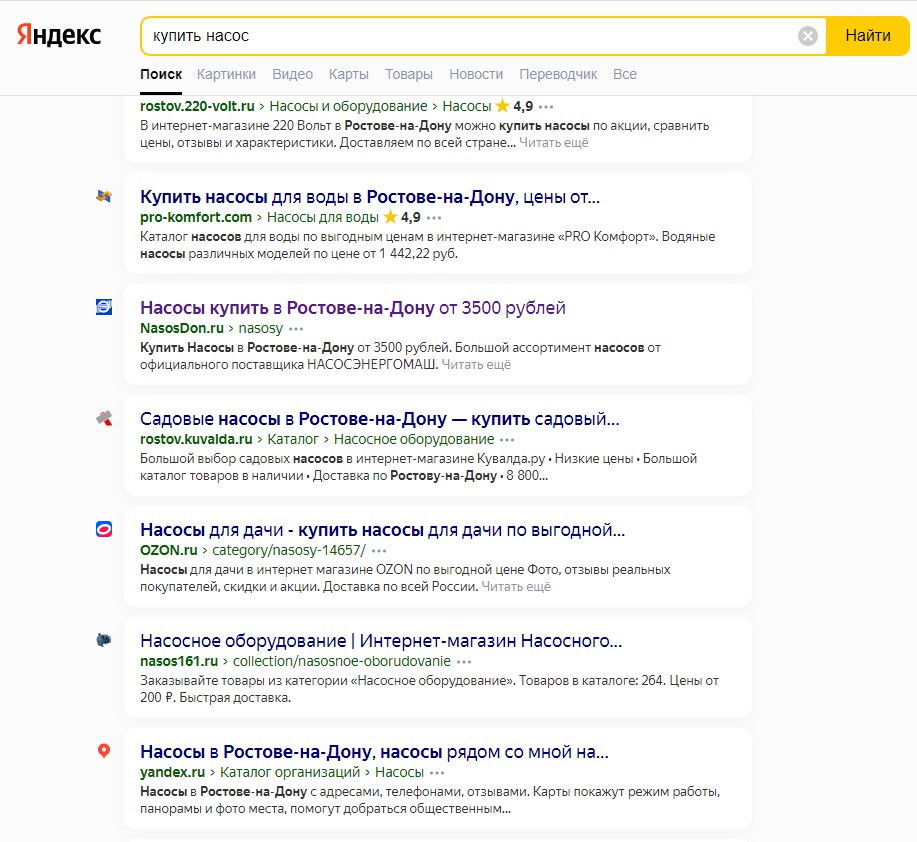Open the Товары tab
This screenshot has width=917, height=842.
[x=409, y=74]
